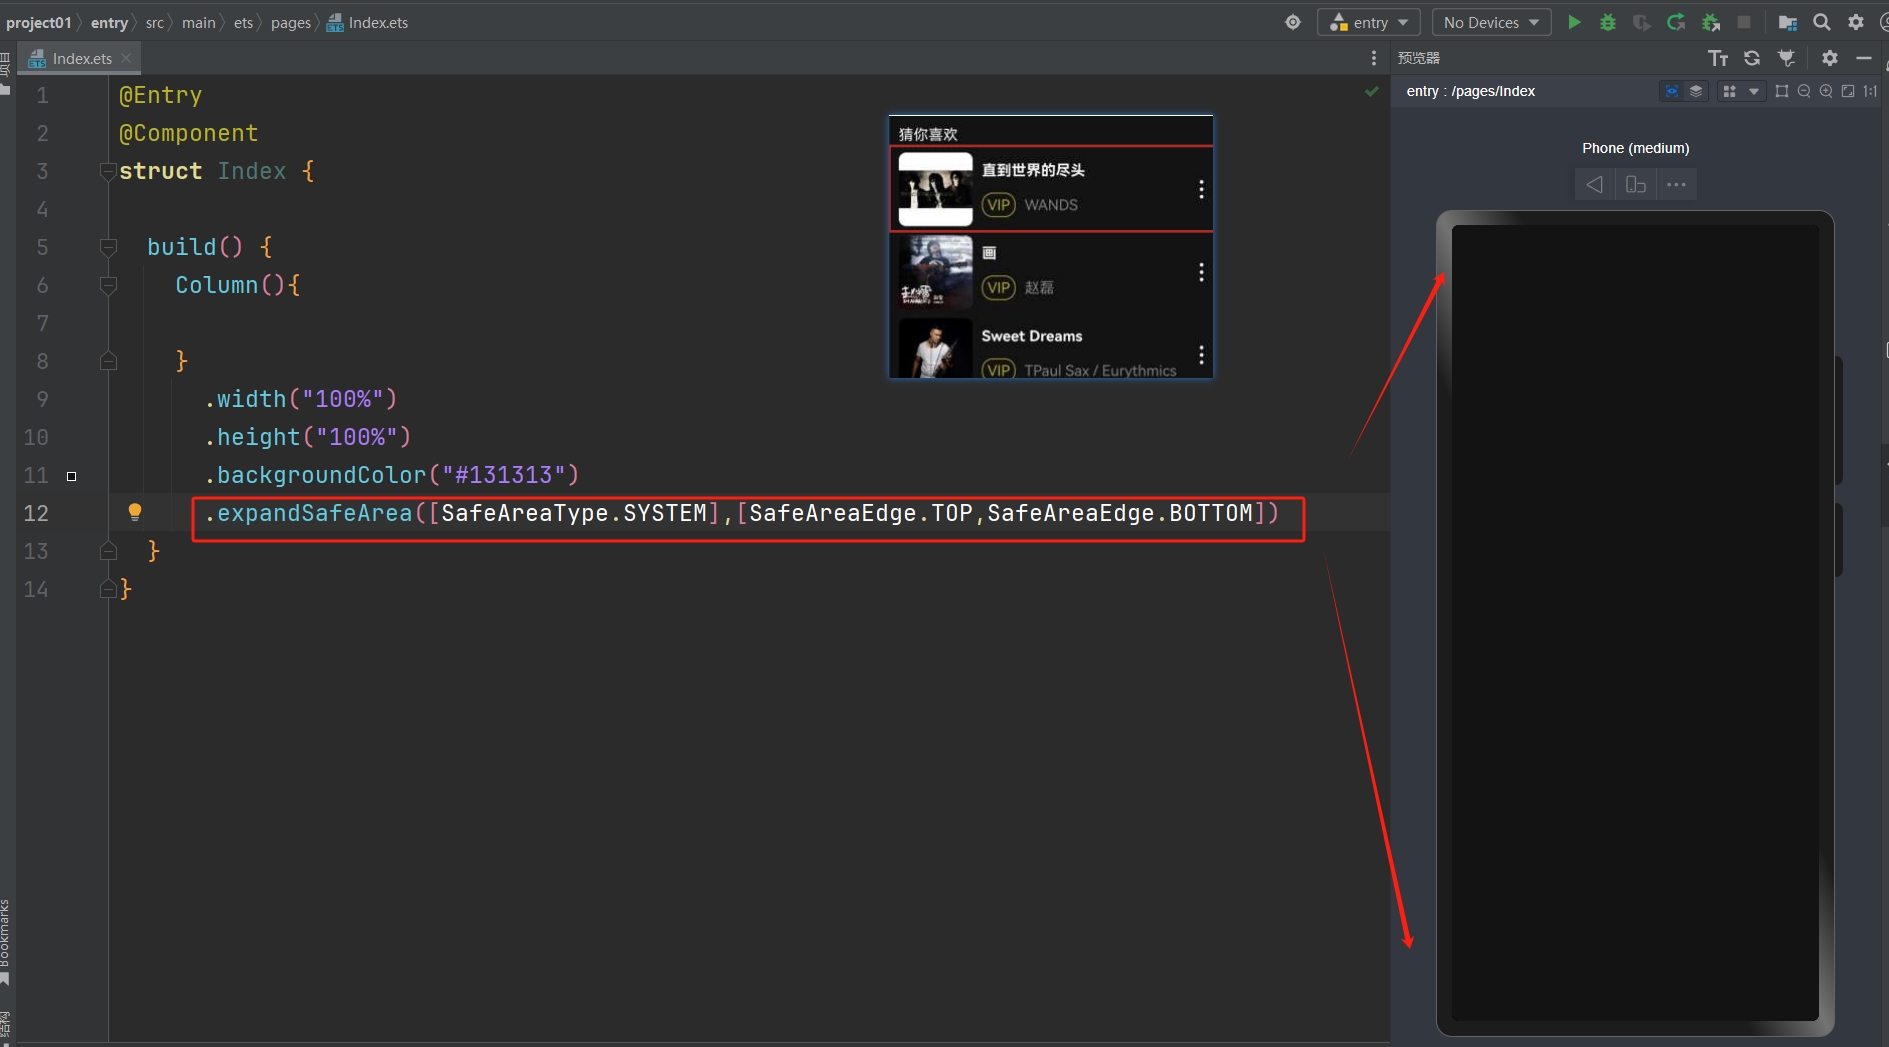
Task: Click the lightbulb quick-fix icon on line 12
Action: 135,513
